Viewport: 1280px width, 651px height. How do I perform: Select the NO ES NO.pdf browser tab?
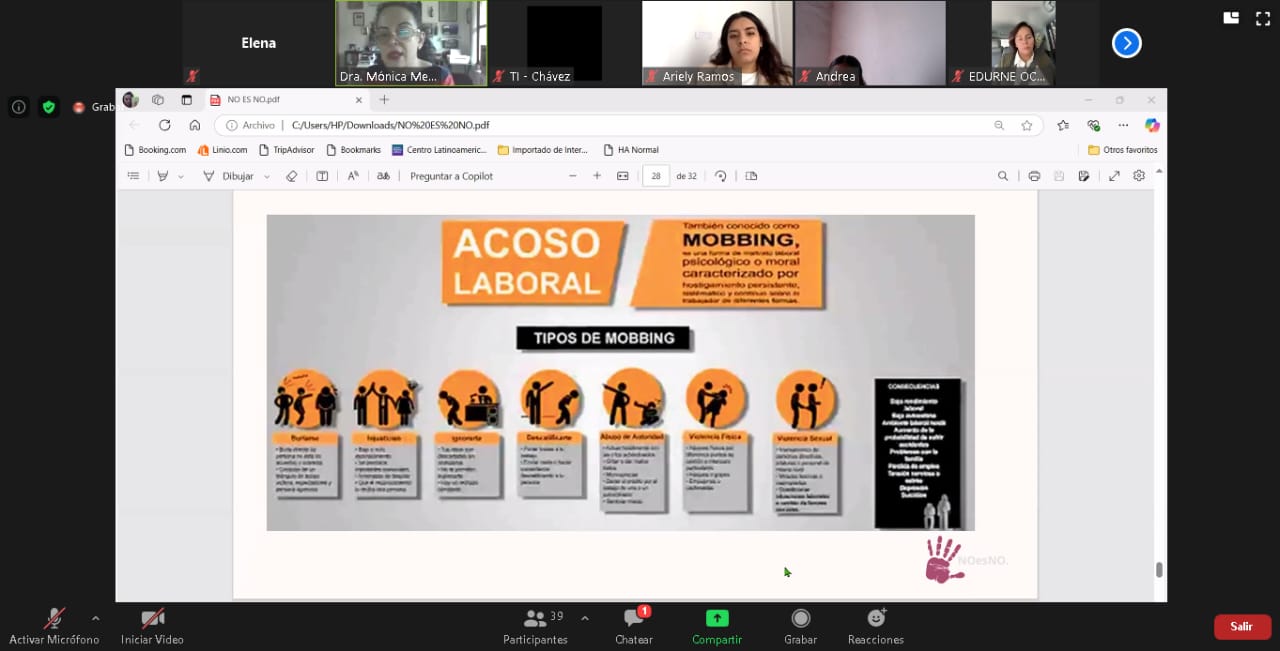[x=280, y=100]
